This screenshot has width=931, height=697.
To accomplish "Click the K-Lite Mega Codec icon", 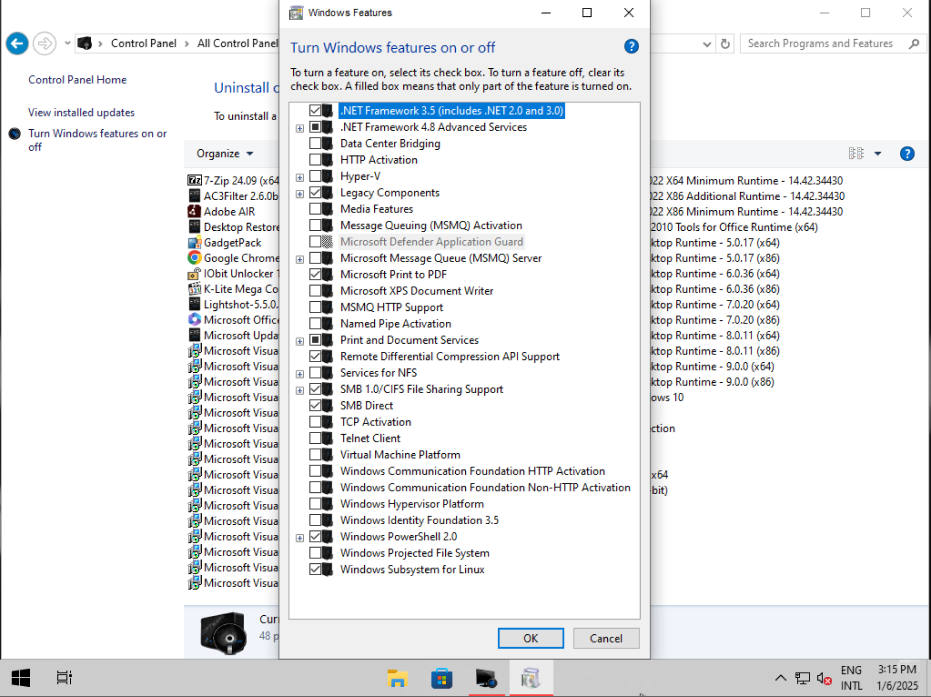I will (x=194, y=289).
